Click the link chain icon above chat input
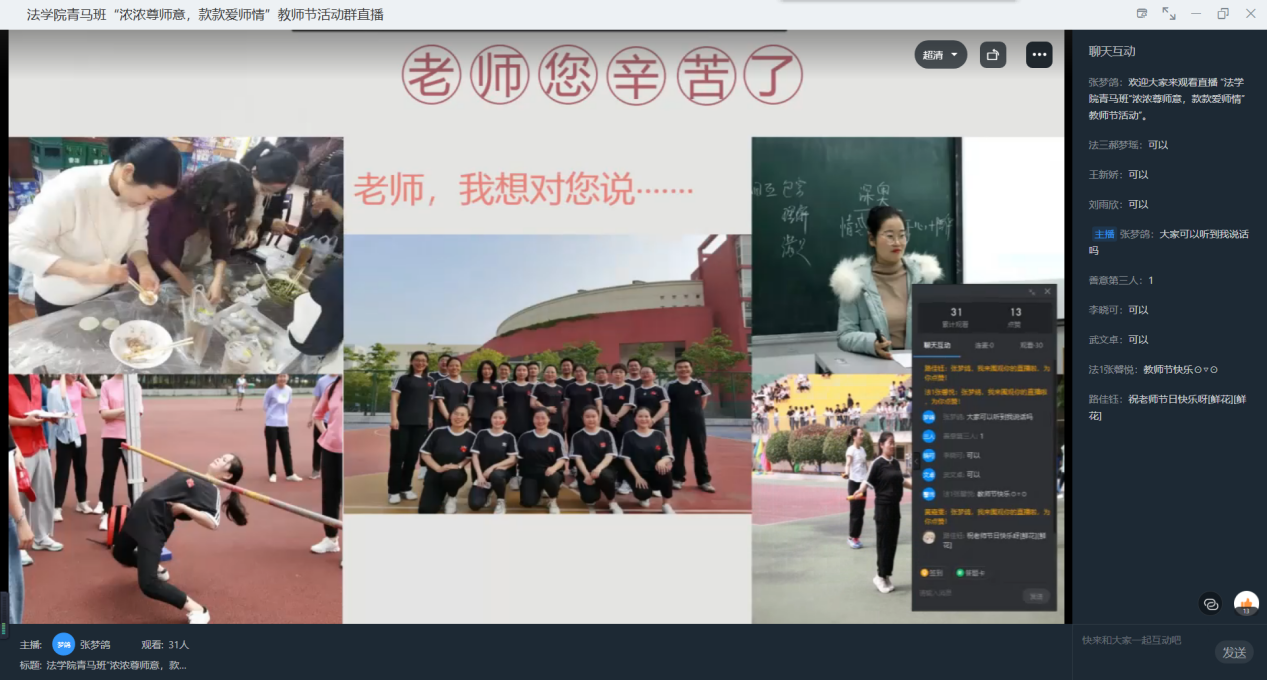Image resolution: width=1267 pixels, height=680 pixels. [x=1211, y=604]
